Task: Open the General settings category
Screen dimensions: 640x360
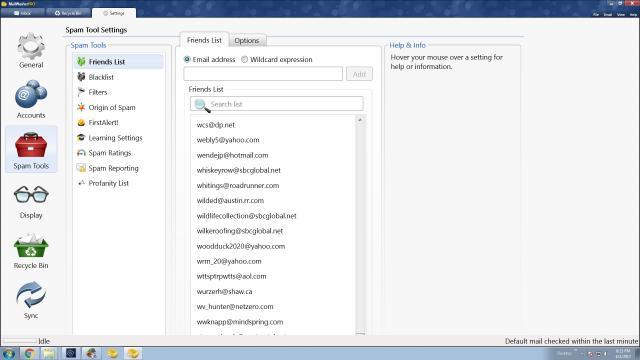Action: pos(31,50)
